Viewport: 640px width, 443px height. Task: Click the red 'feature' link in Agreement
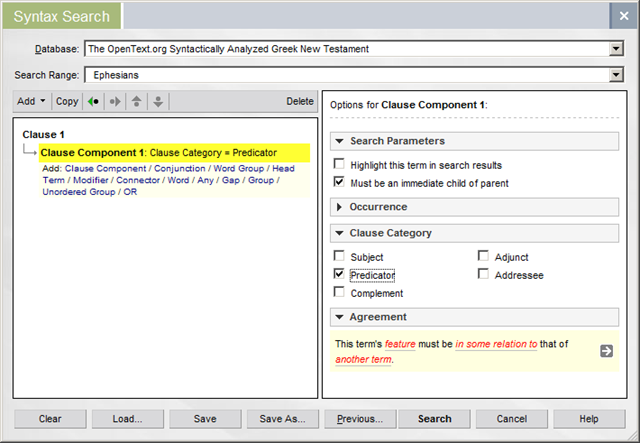(400, 344)
